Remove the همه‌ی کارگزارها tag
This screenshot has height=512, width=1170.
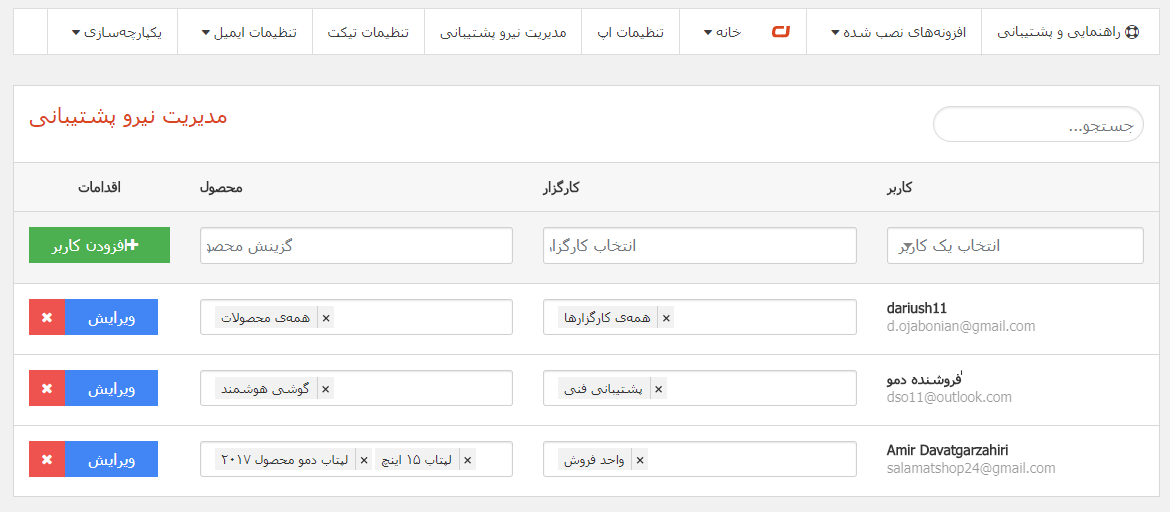[667, 318]
